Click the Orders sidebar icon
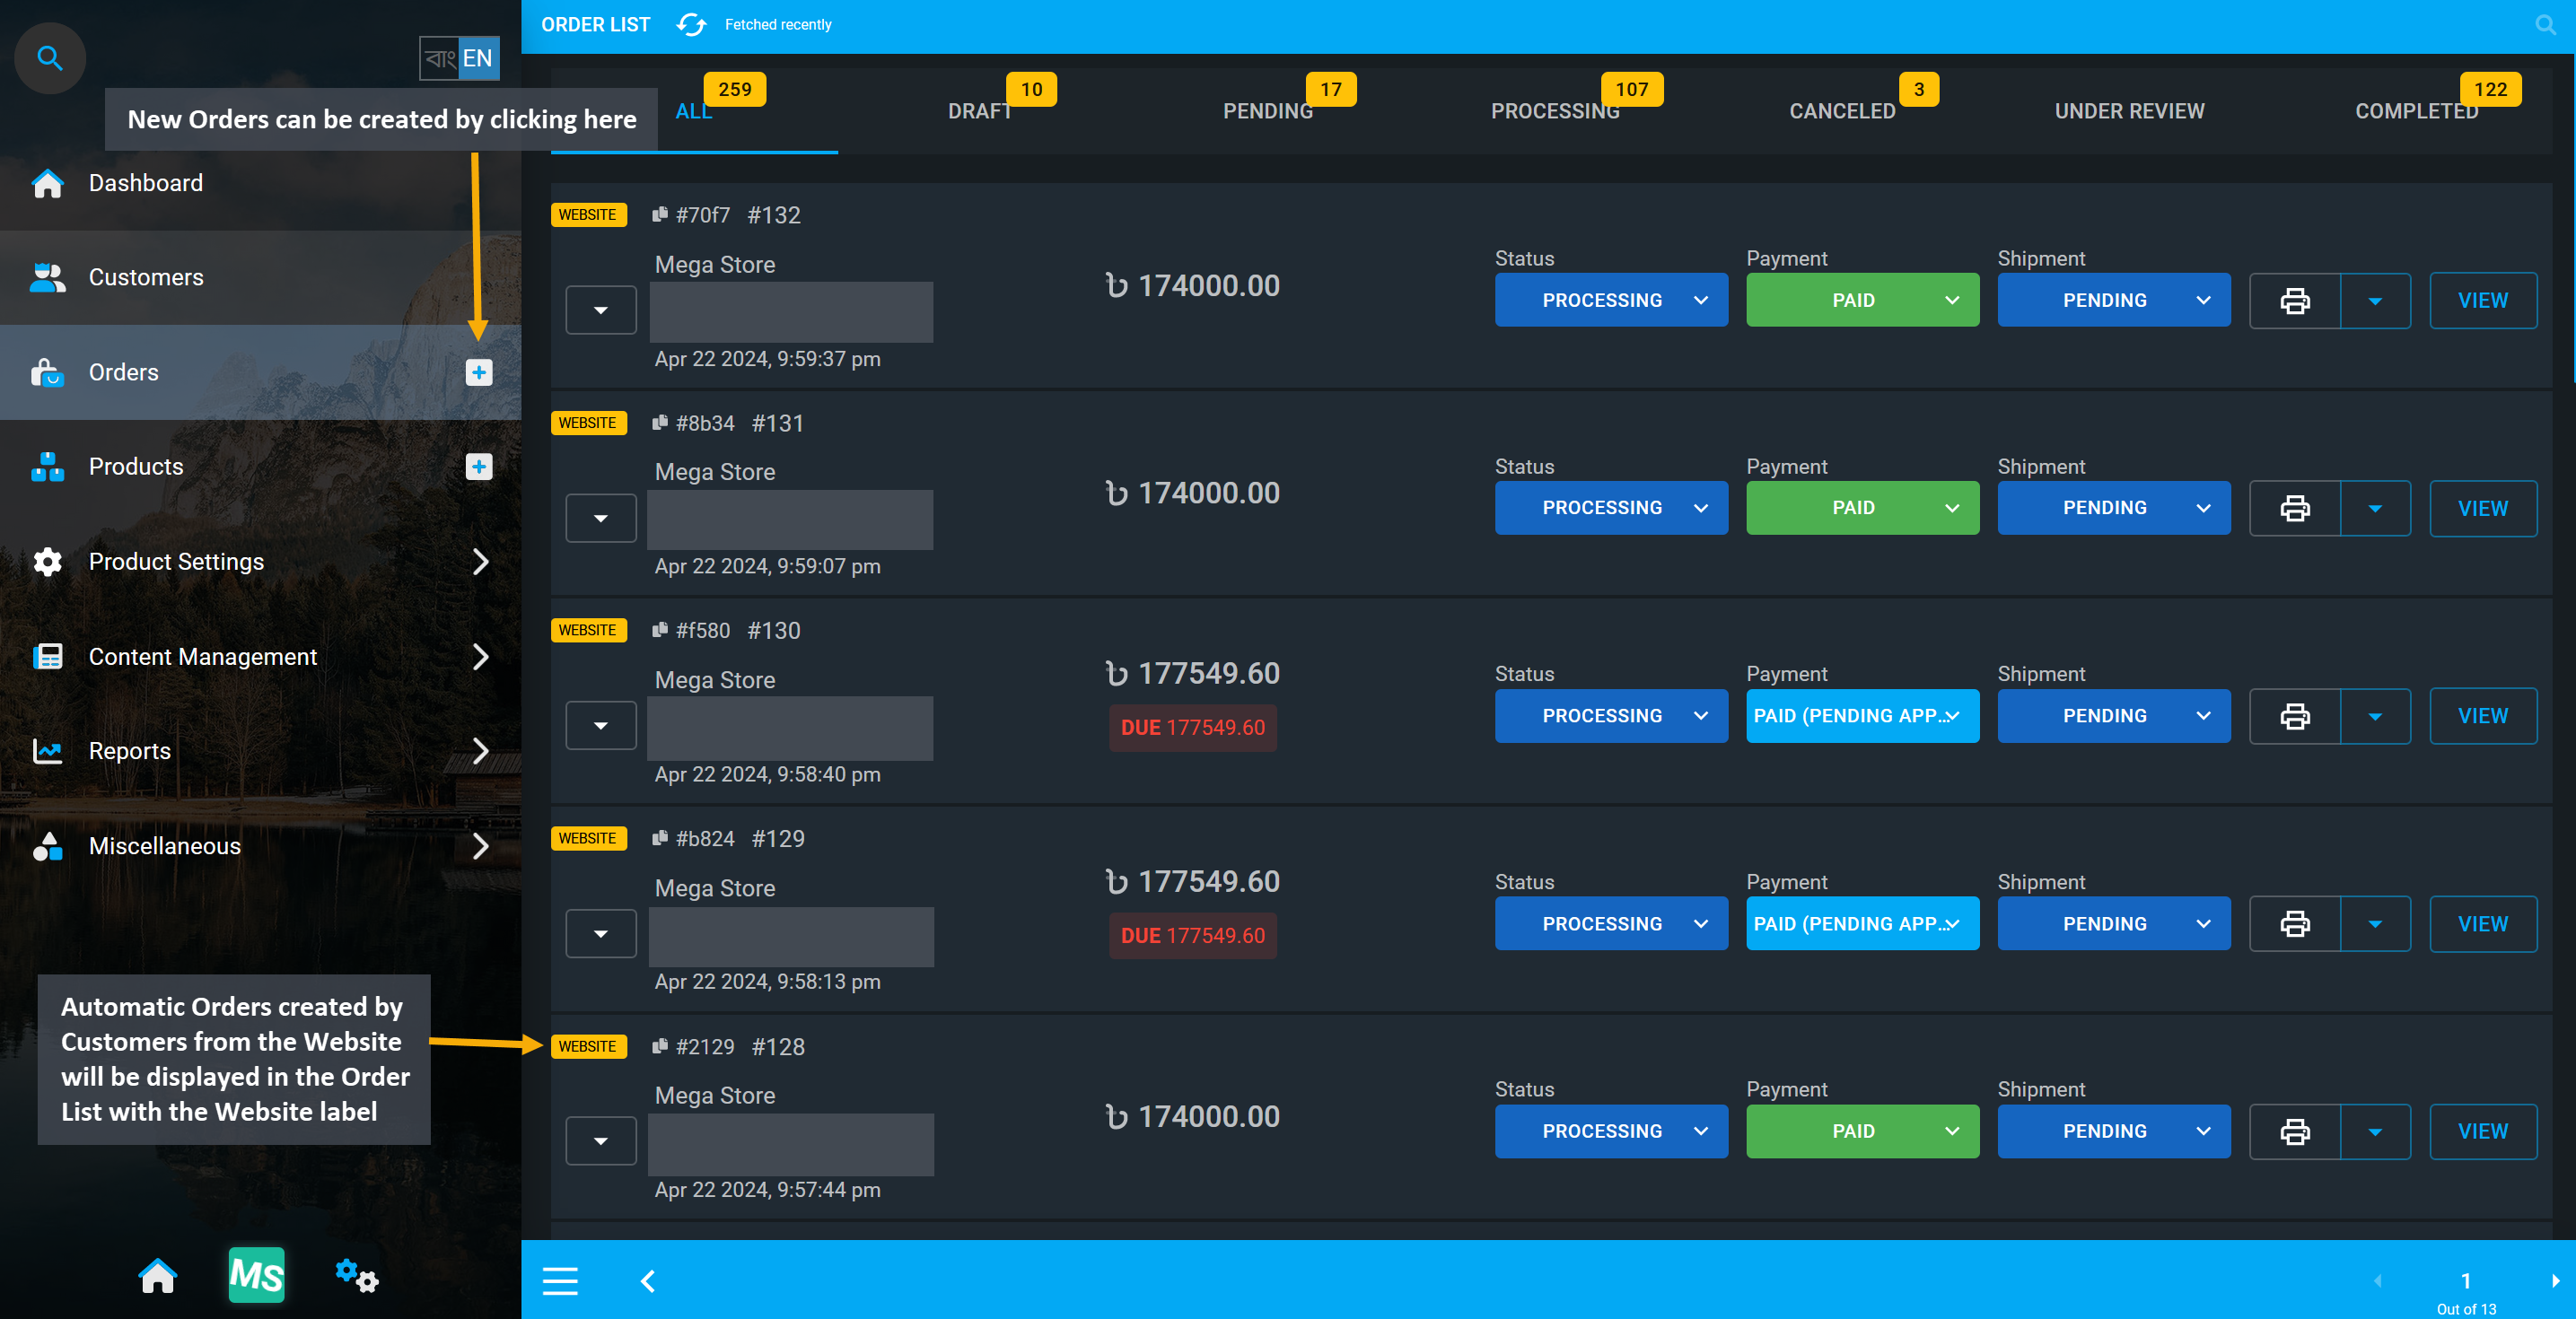The height and width of the screenshot is (1319, 2576). coord(47,371)
